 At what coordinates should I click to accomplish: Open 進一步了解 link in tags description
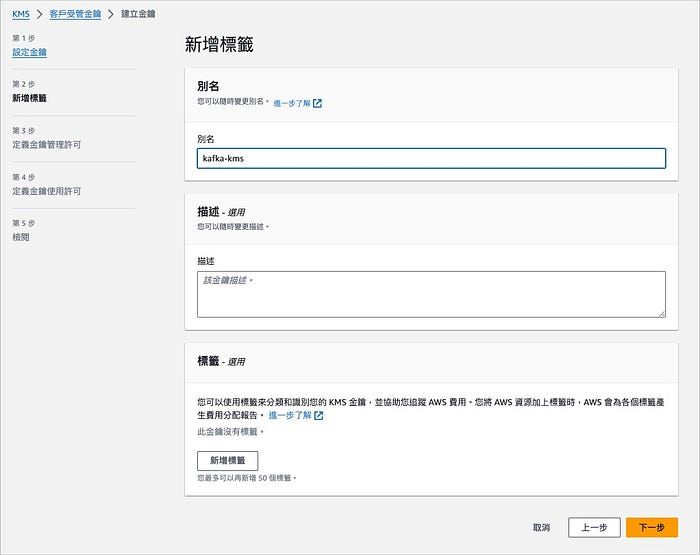290,415
